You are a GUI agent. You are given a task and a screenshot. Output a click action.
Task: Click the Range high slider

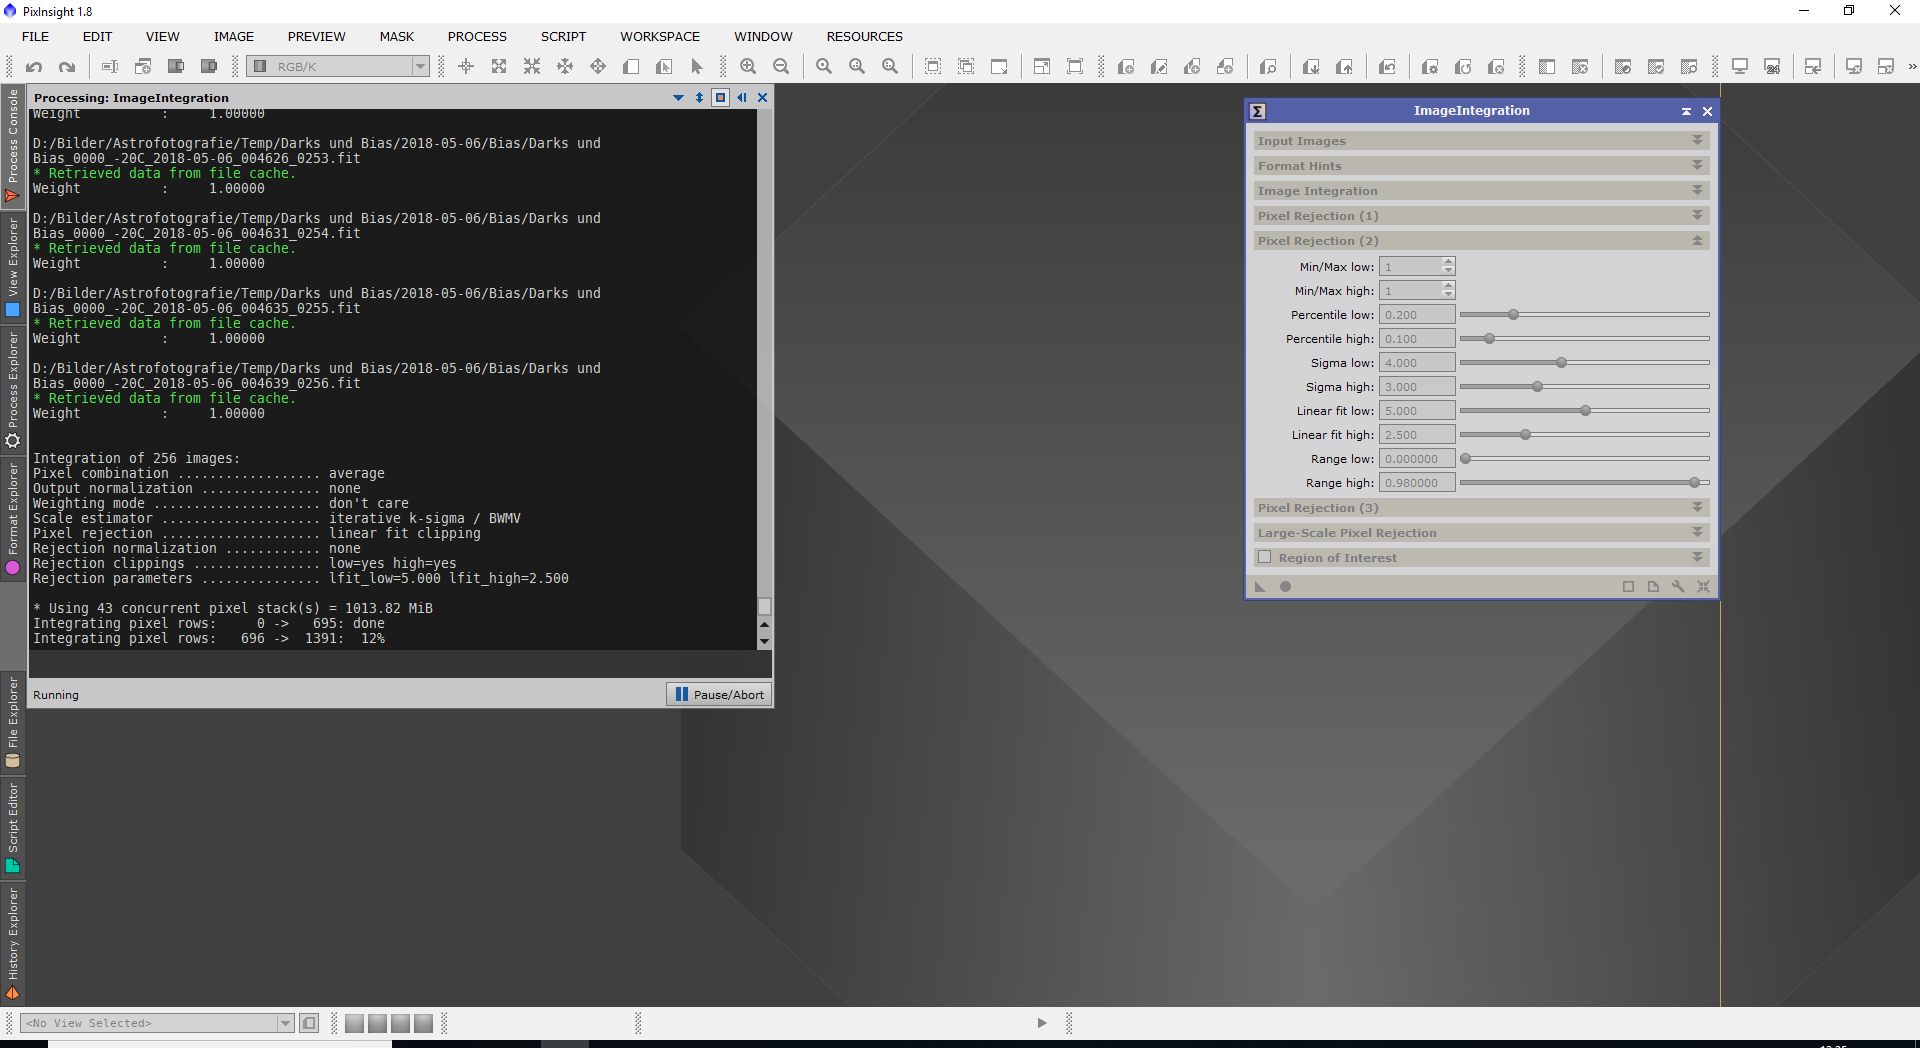(x=1584, y=483)
